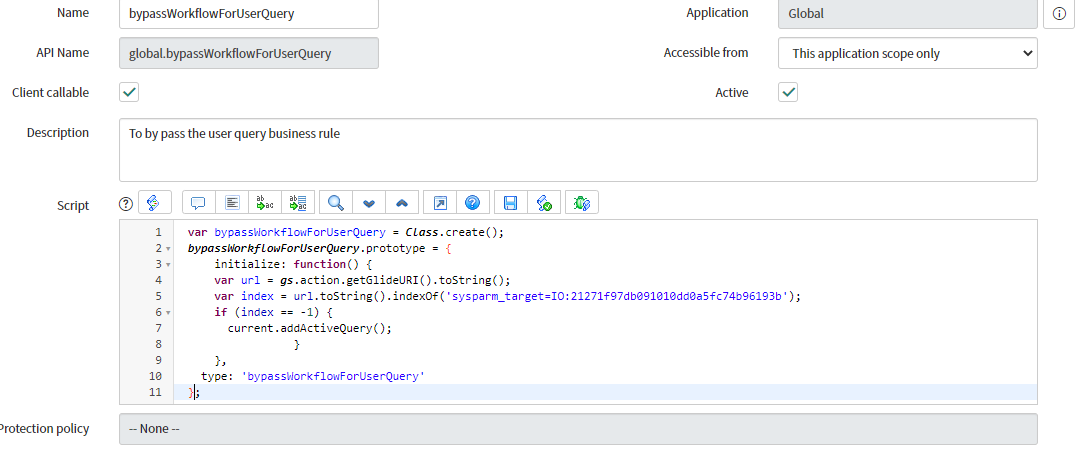Open editor help blue question icon
1090x453 pixels.
click(x=473, y=203)
